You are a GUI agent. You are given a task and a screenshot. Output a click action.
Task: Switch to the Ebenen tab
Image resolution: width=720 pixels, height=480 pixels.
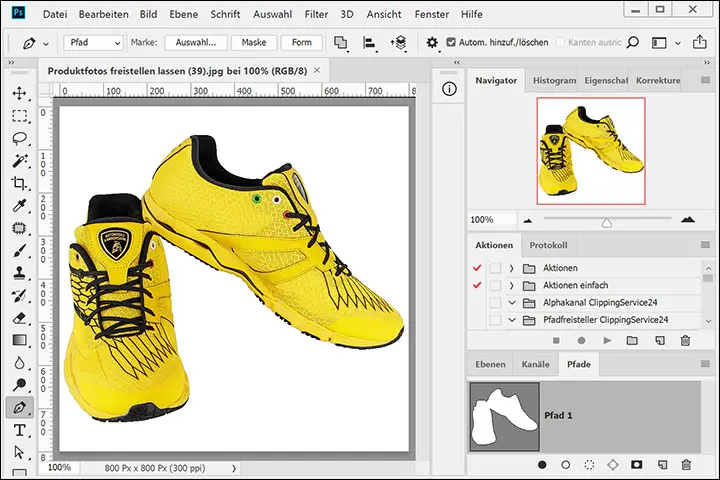(x=490, y=365)
